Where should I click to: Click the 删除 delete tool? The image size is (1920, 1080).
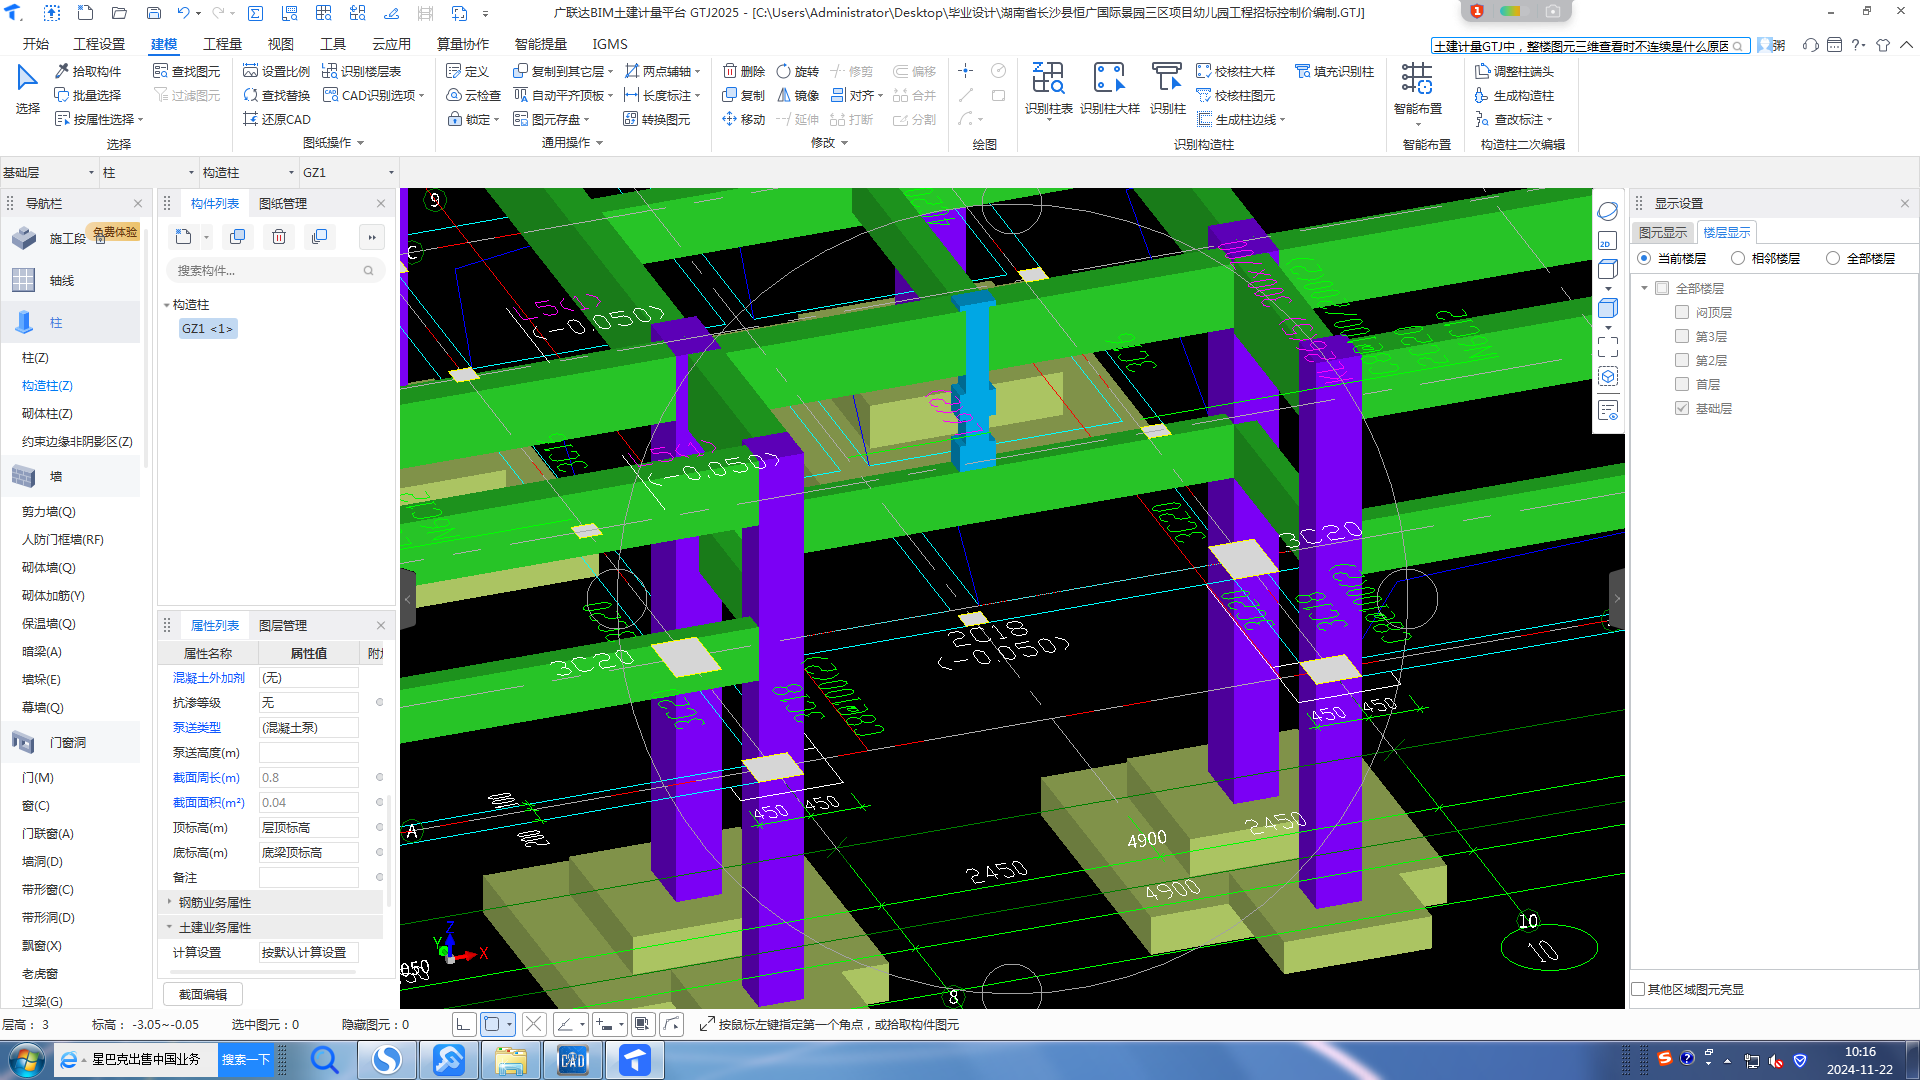(744, 71)
